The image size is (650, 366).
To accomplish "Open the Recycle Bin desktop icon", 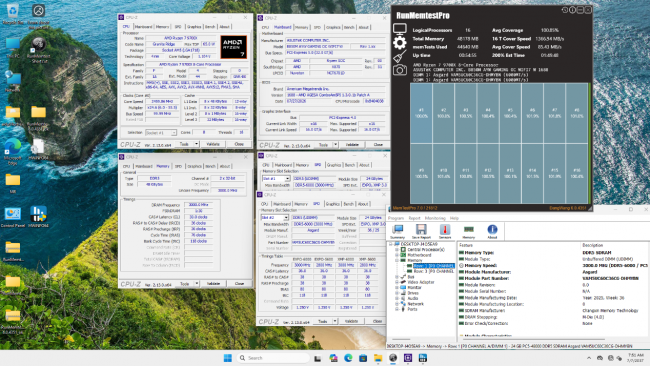I will tap(13, 14).
